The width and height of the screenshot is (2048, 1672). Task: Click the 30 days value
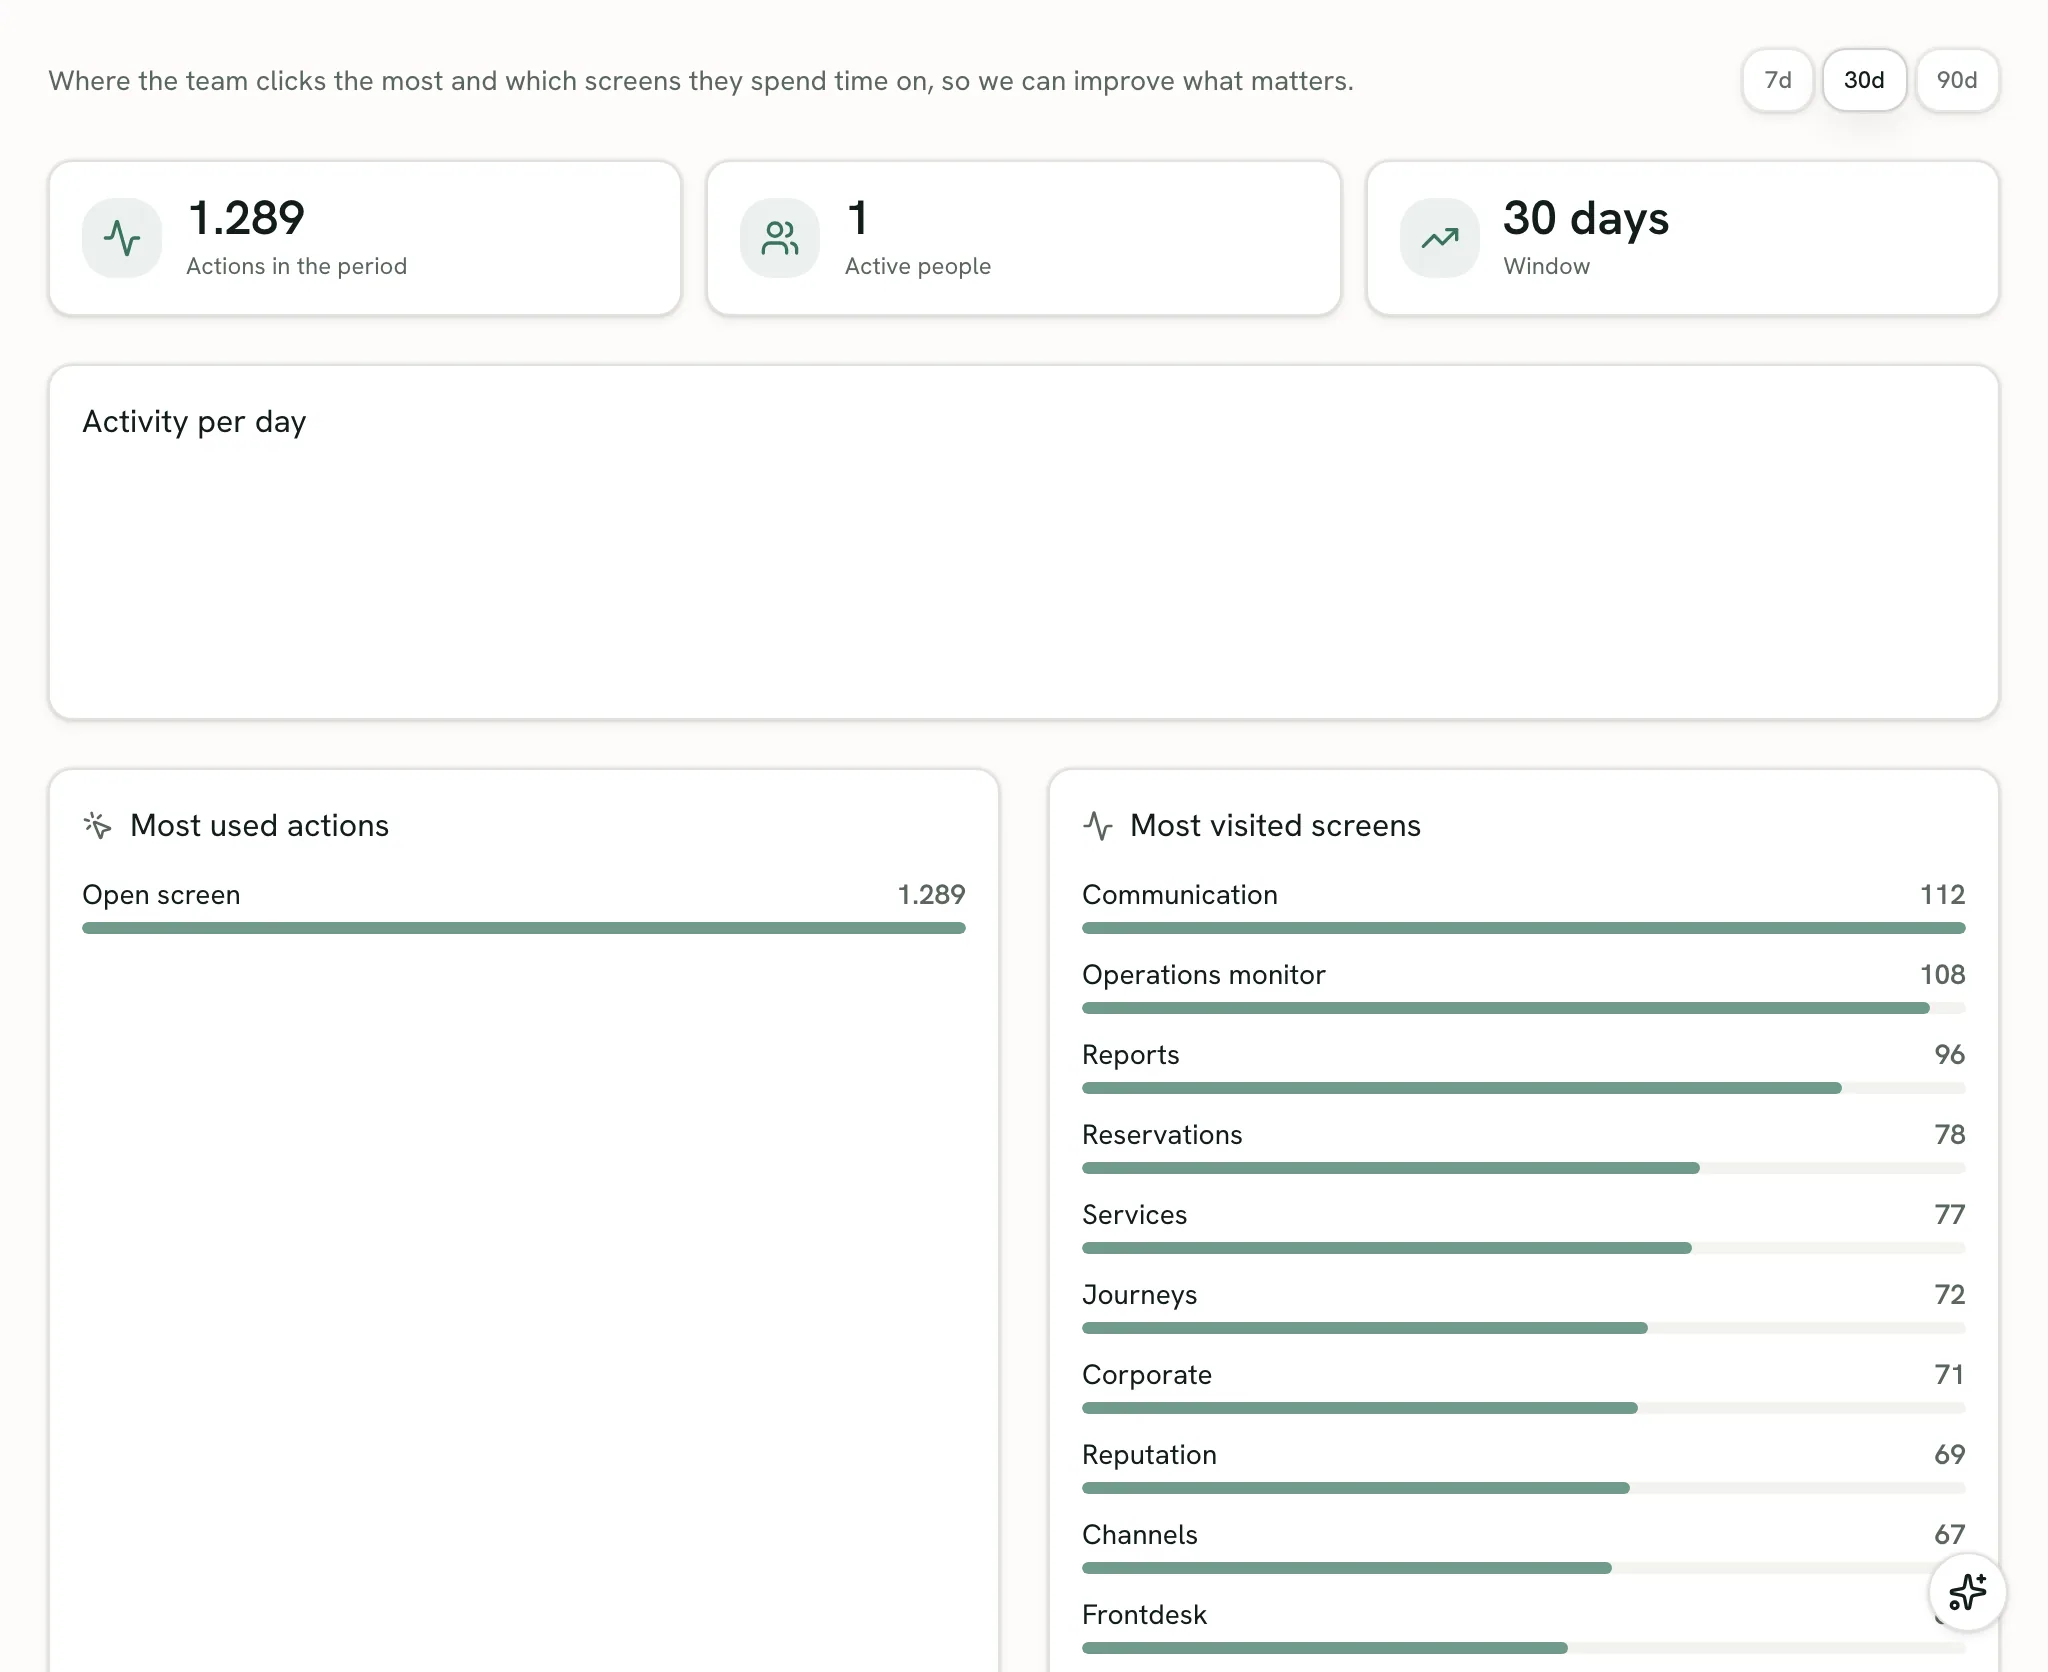click(1586, 219)
